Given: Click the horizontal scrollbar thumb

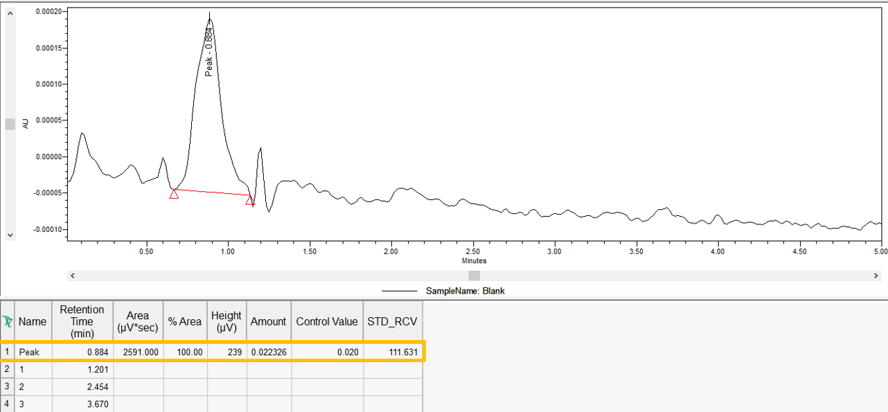Looking at the screenshot, I should click(x=474, y=275).
